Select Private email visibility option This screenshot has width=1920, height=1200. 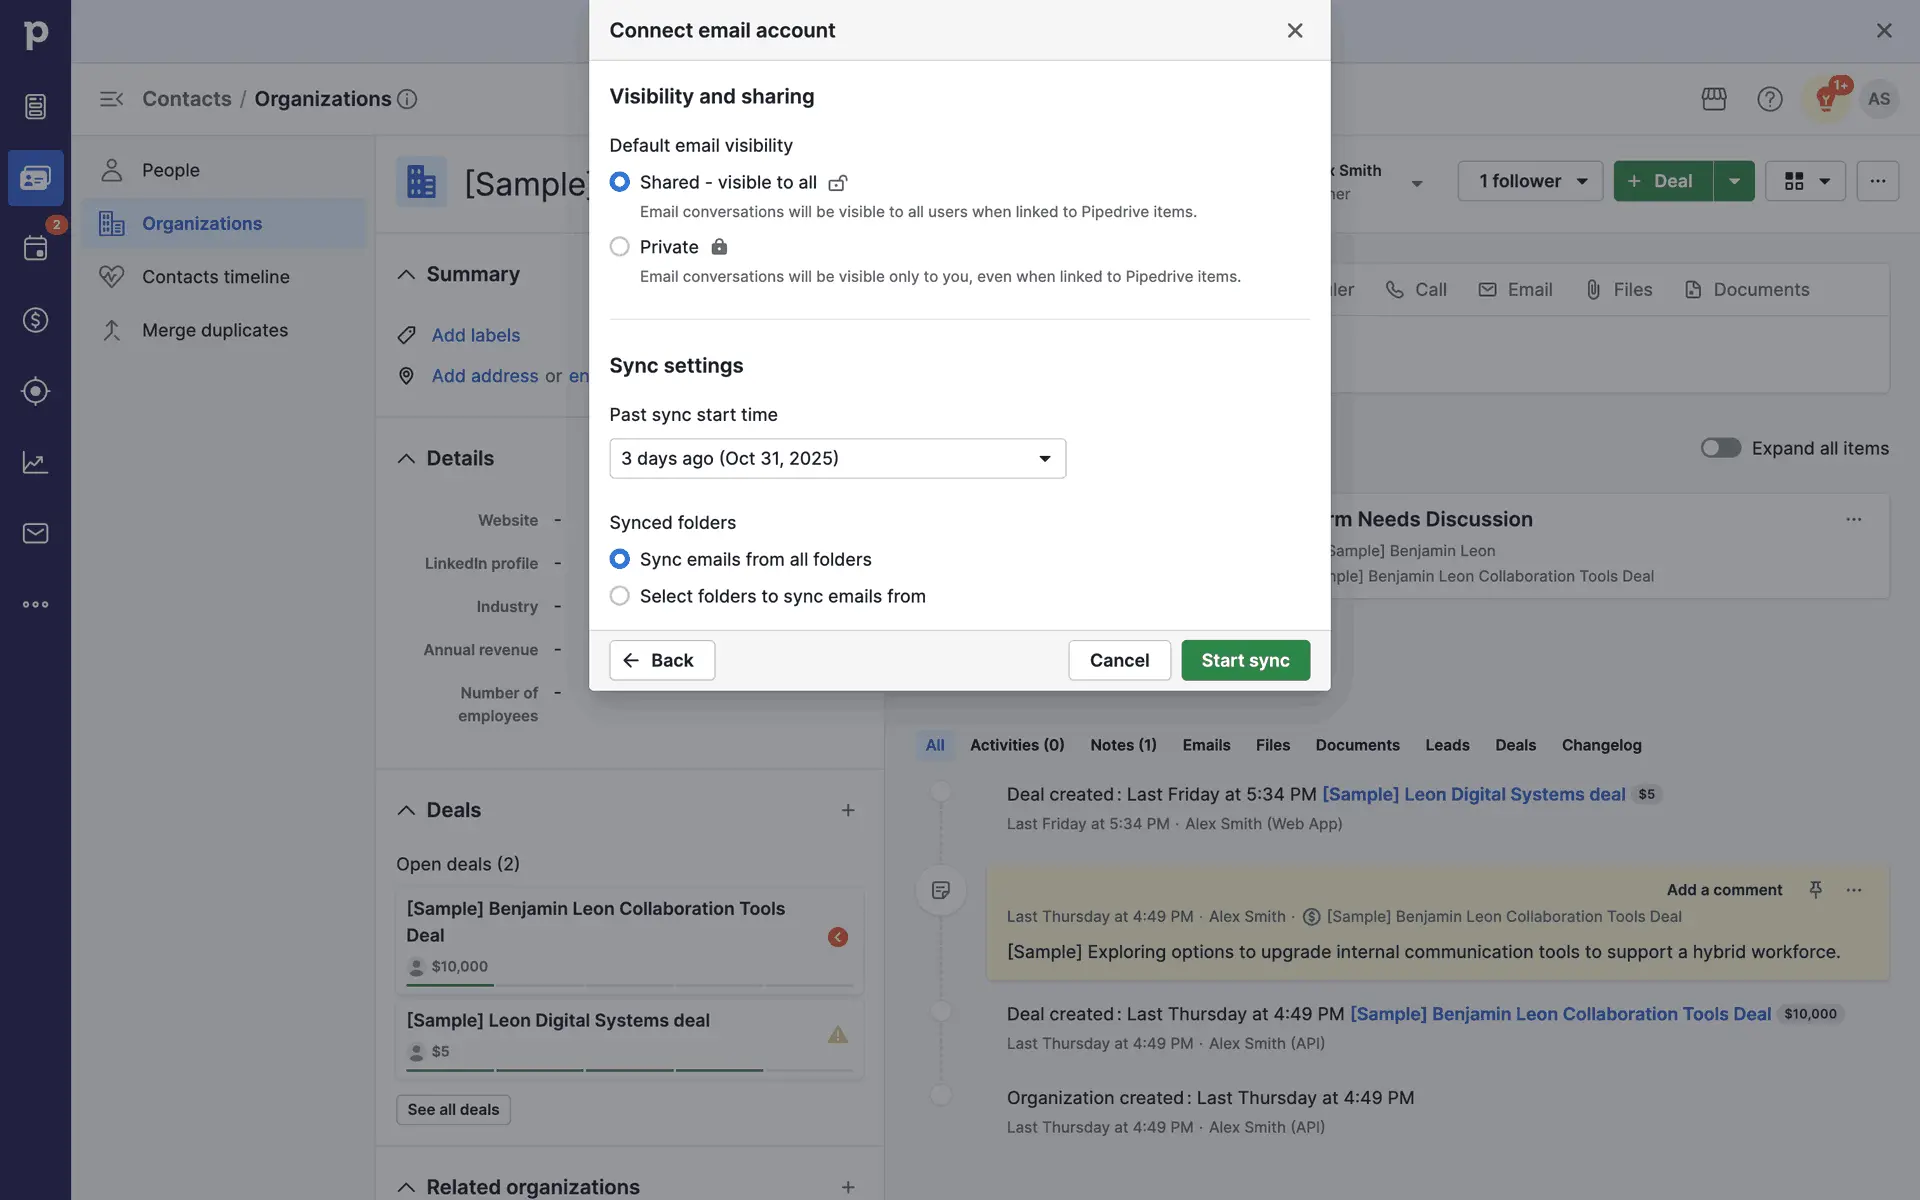[620, 247]
